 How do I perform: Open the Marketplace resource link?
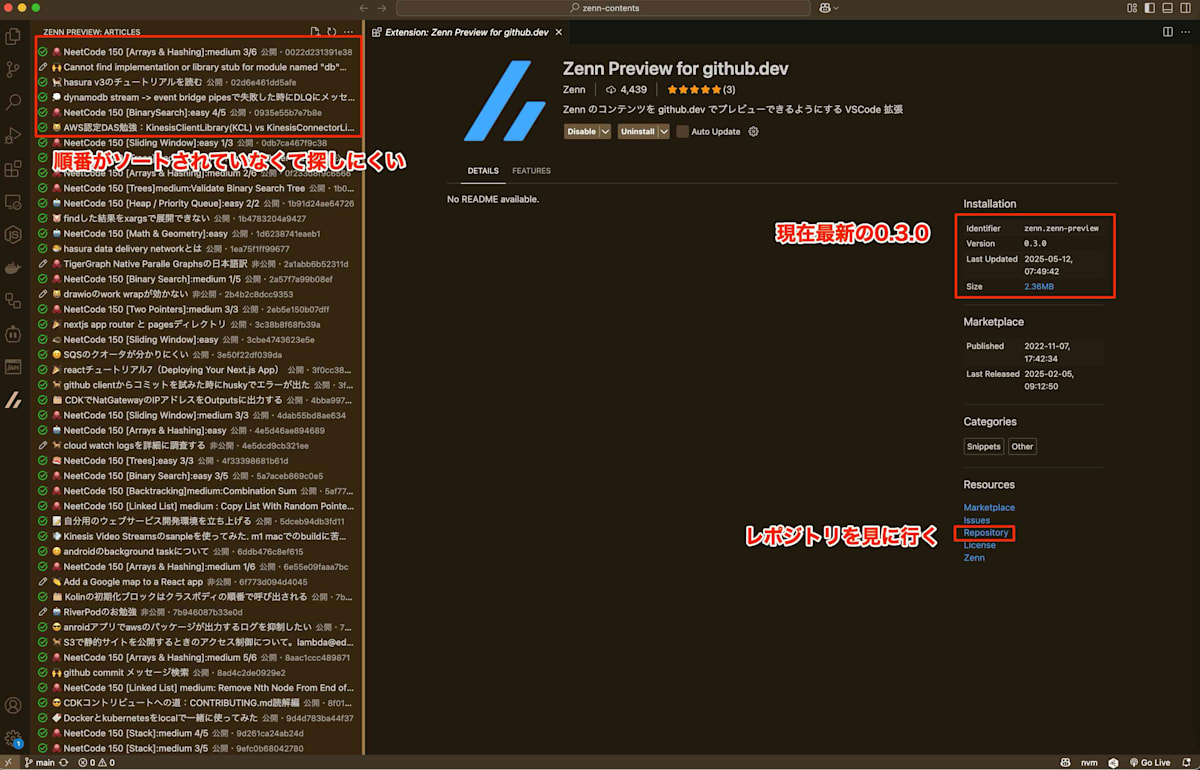[x=989, y=508]
